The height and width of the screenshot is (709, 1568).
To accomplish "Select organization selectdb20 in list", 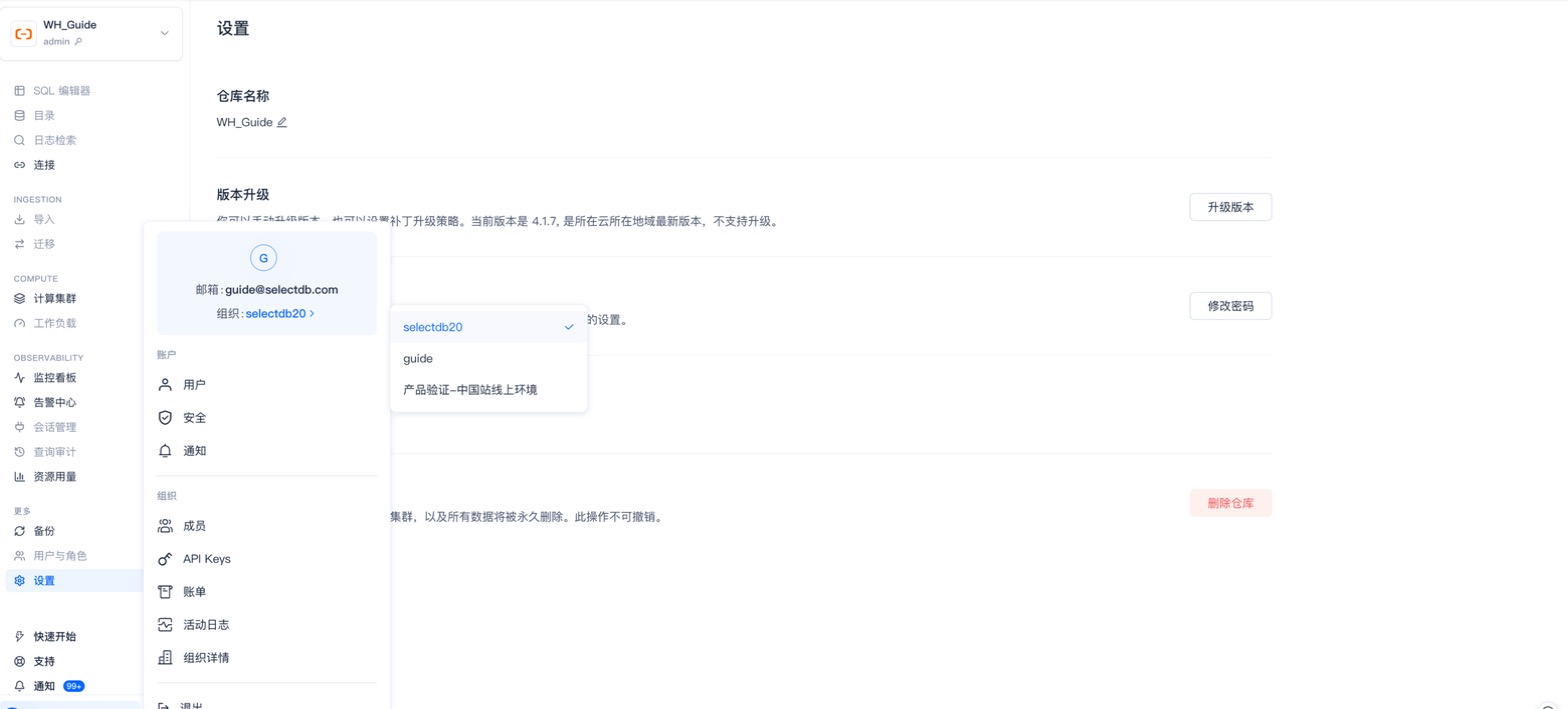I will [x=489, y=327].
